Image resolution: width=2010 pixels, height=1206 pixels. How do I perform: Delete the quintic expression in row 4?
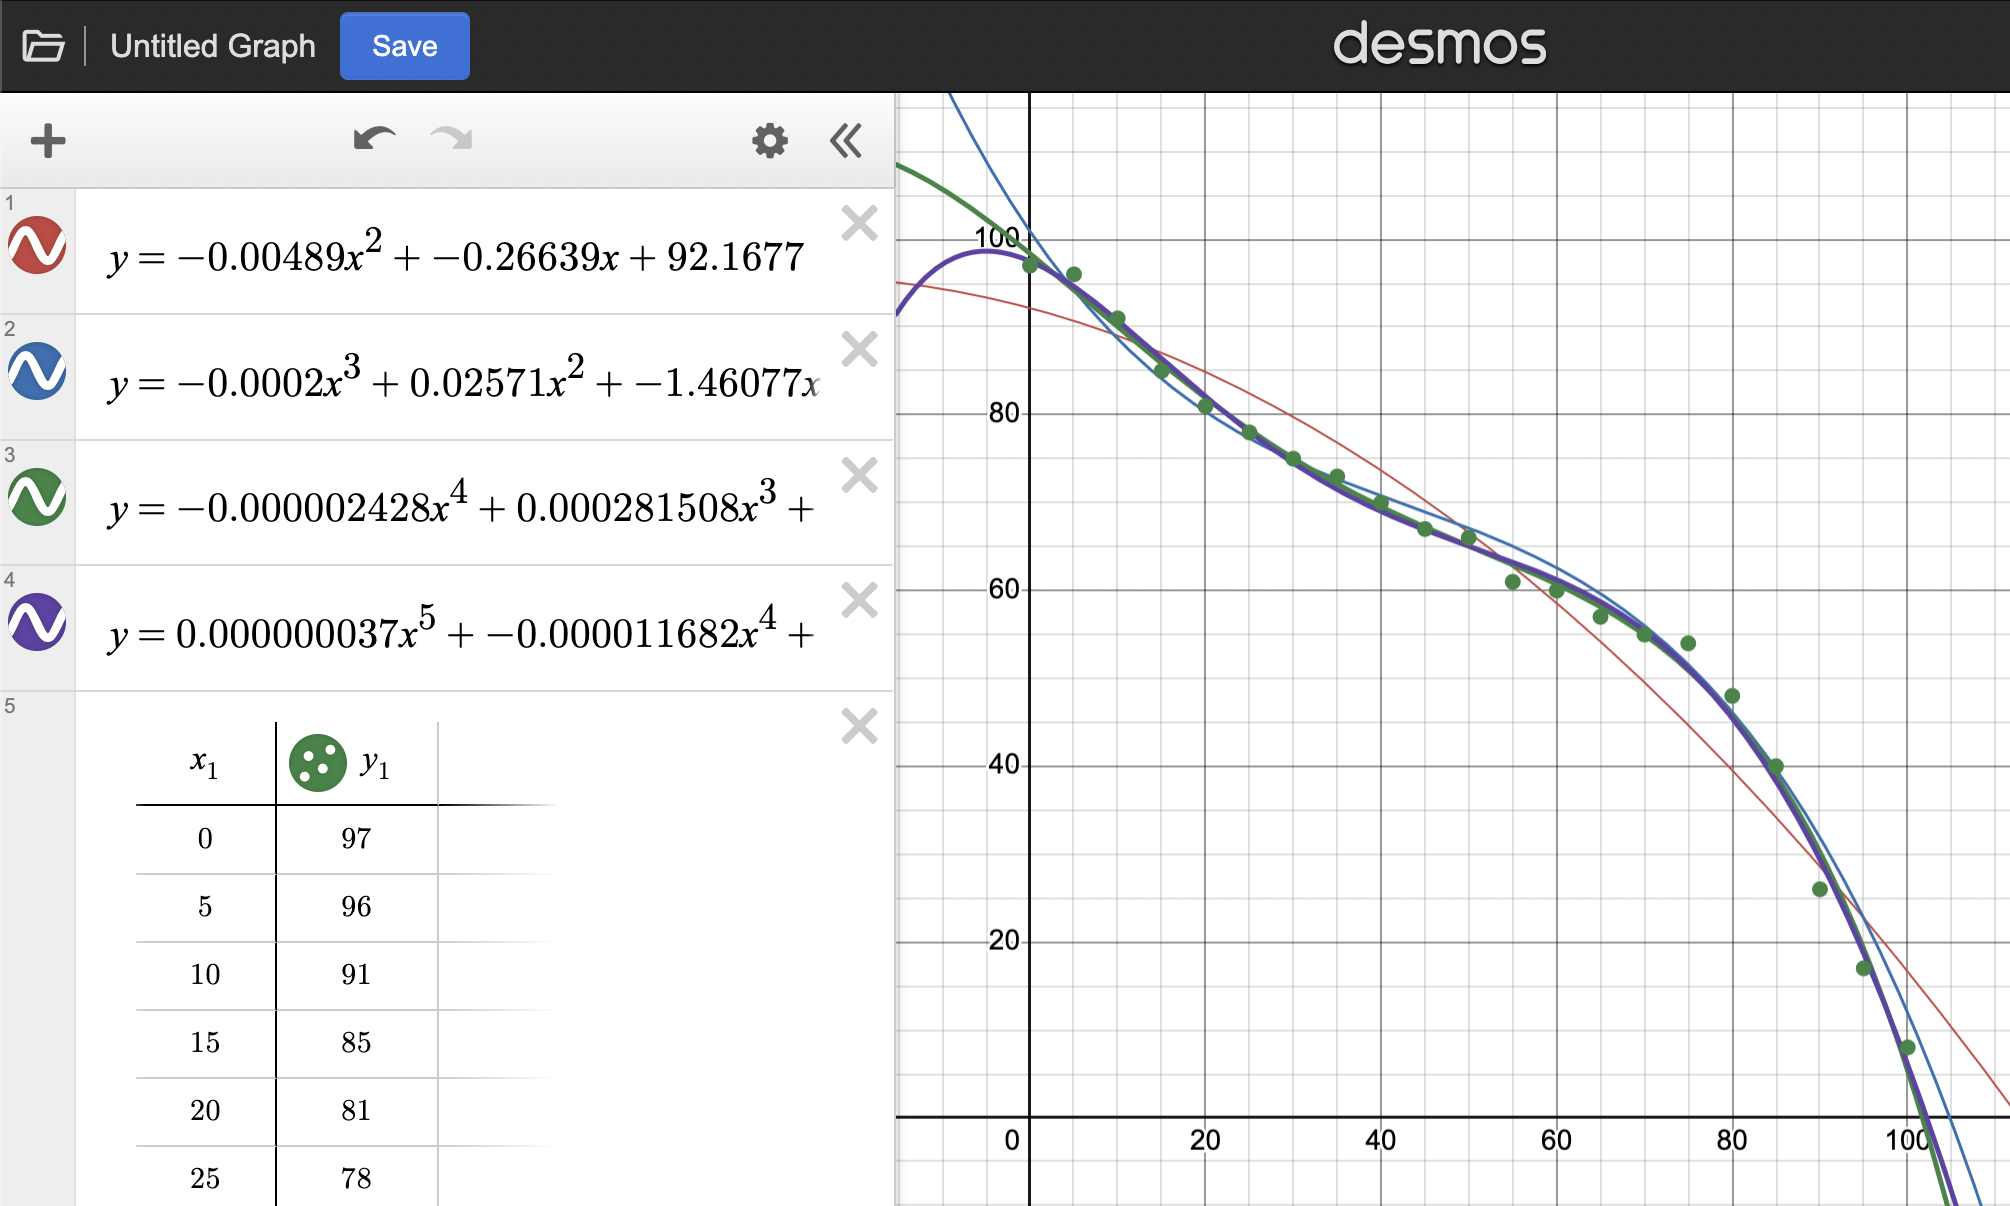[859, 601]
